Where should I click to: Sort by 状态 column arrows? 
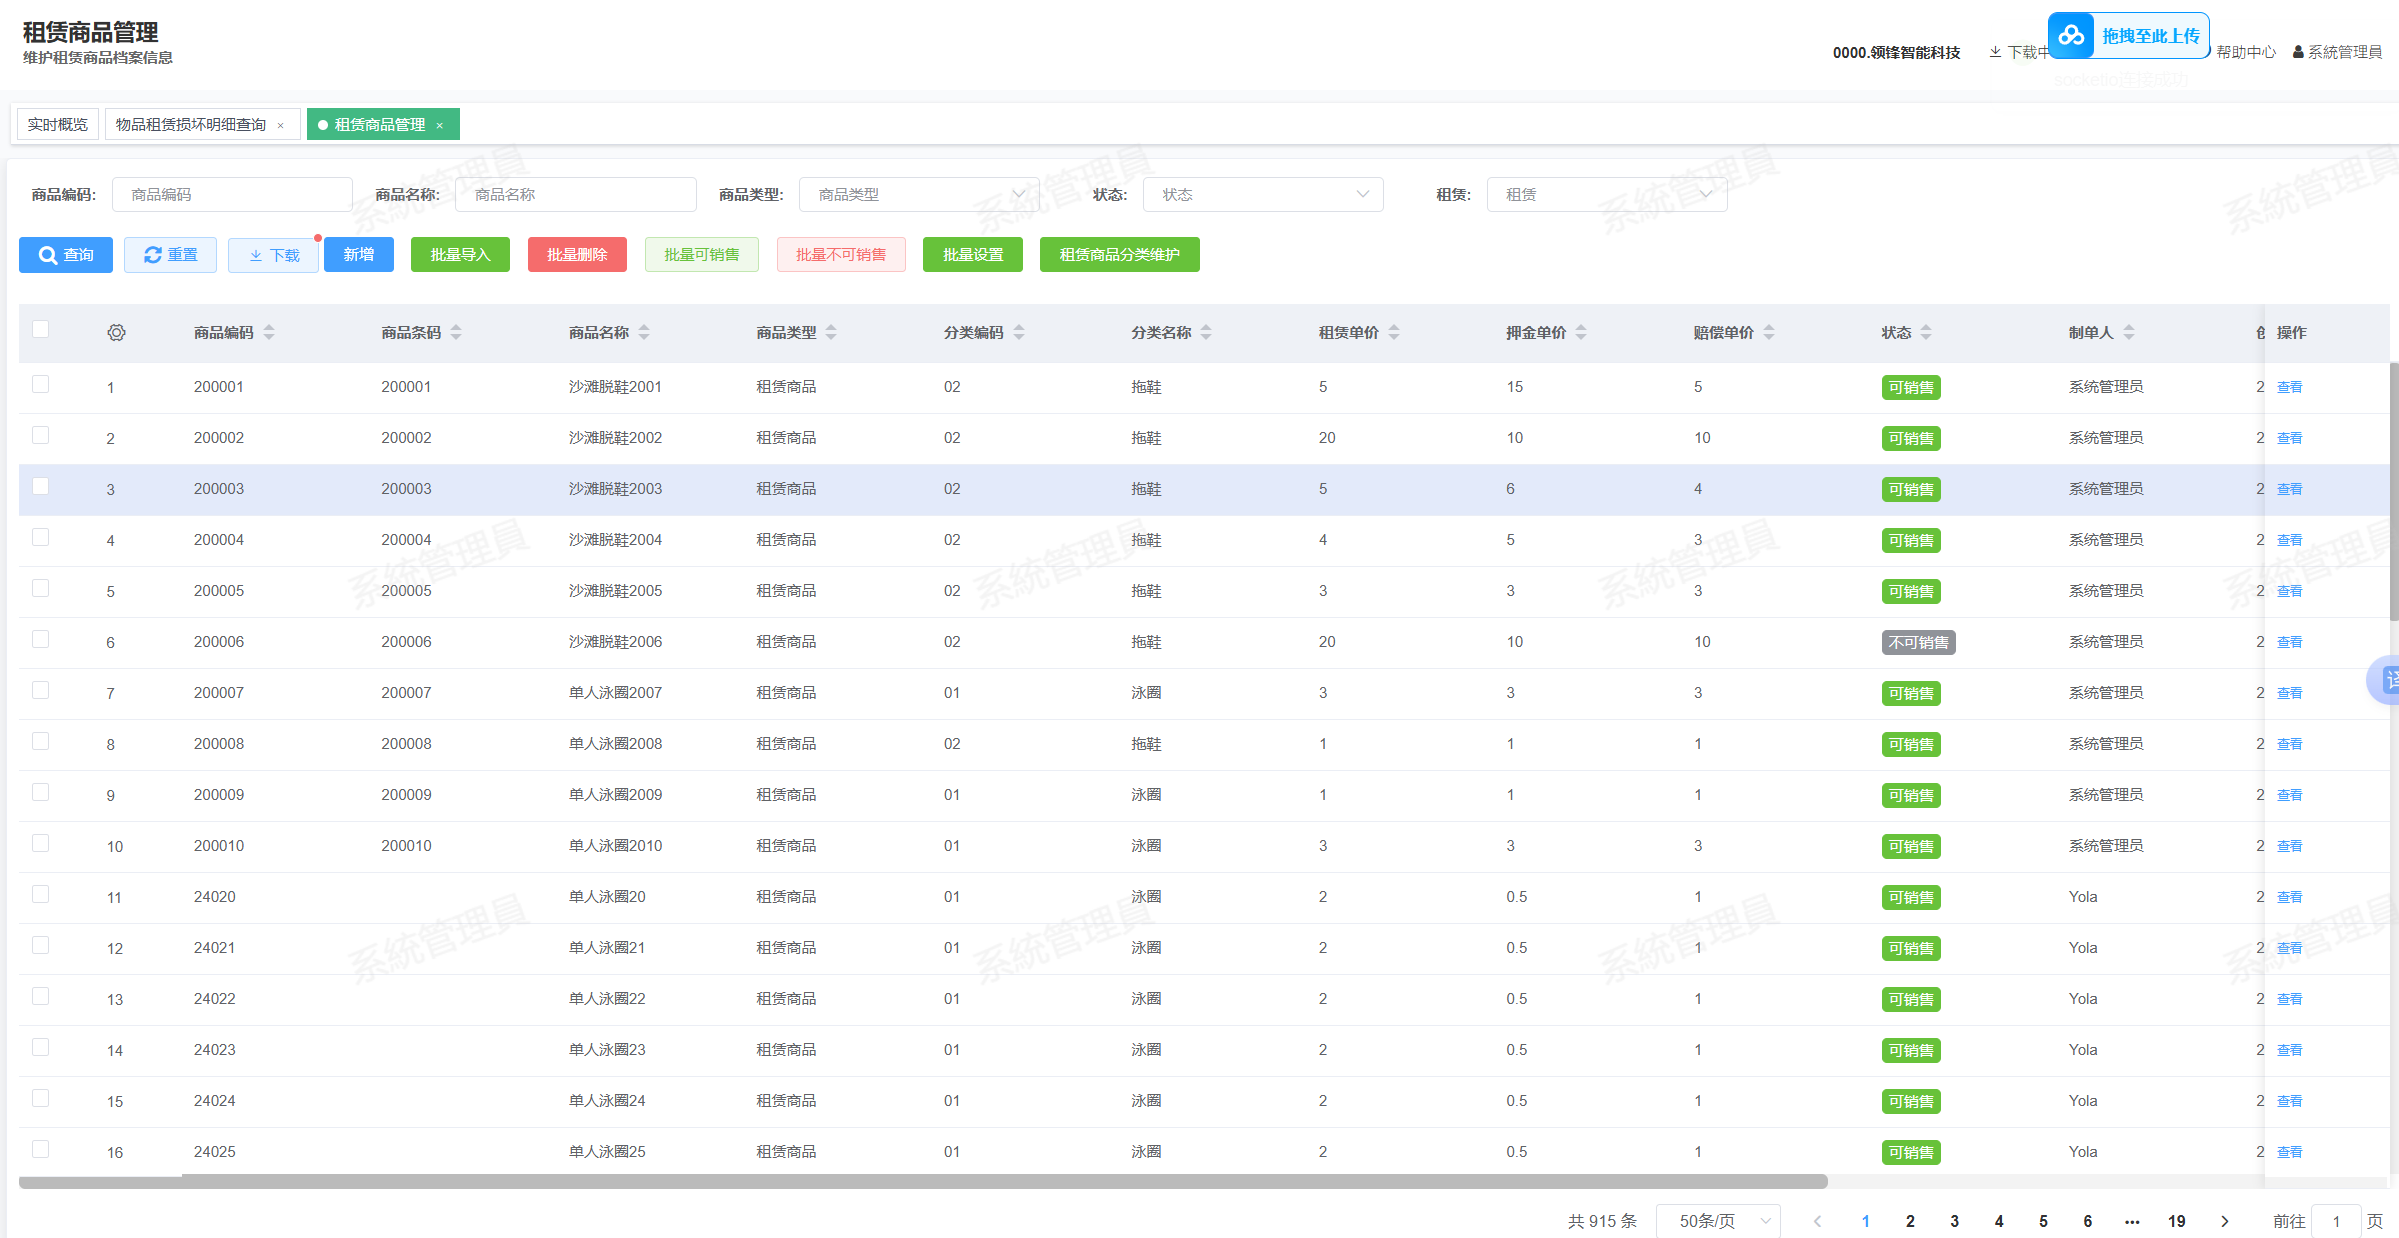click(x=1926, y=332)
